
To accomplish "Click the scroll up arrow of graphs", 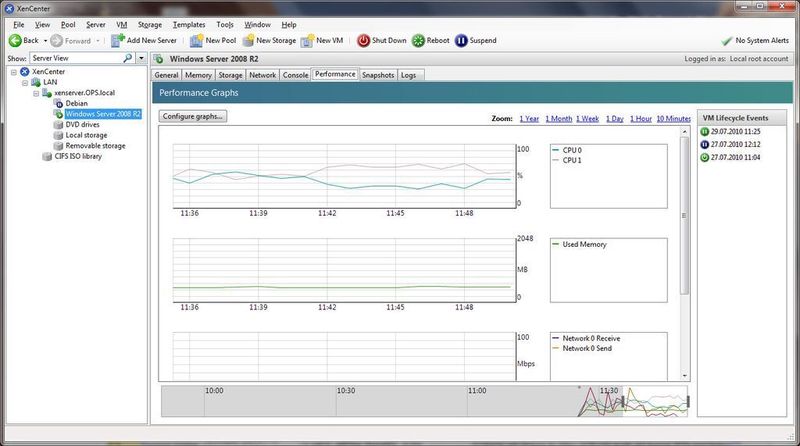I will (x=685, y=132).
